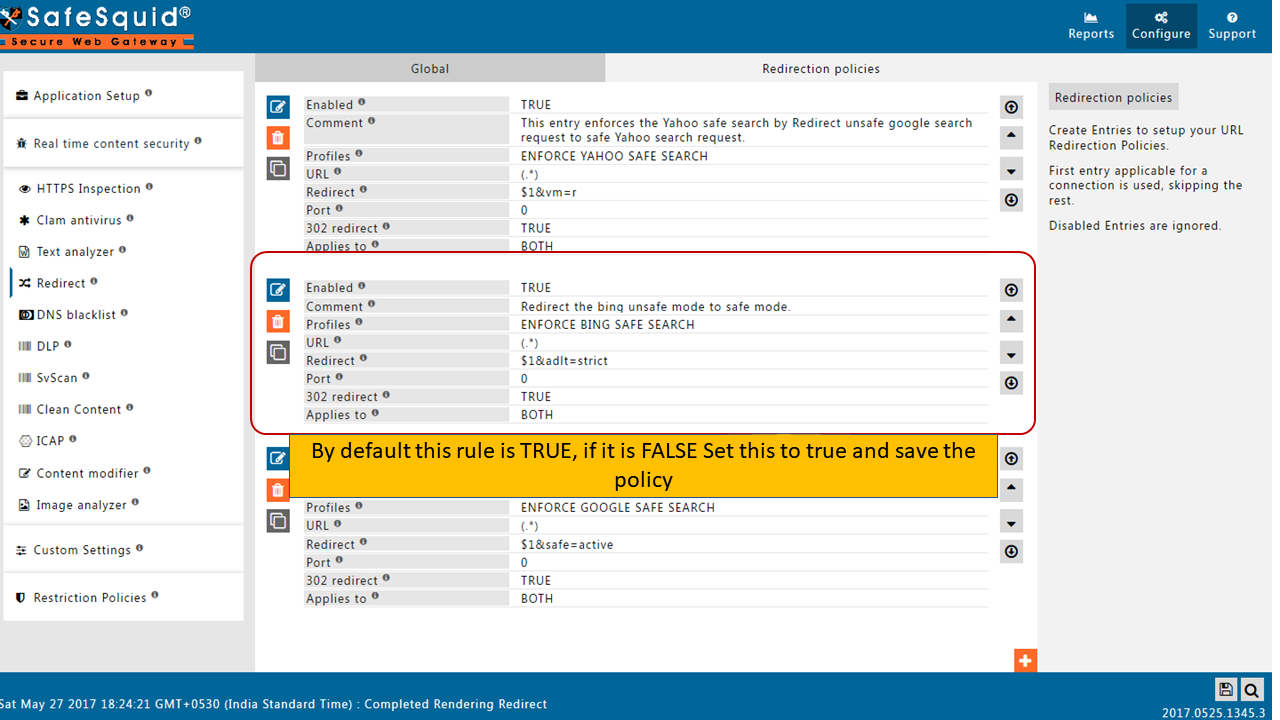Viewport: 1280px width, 720px height.
Task: Delete the Bing safe search entry
Action: pyautogui.click(x=278, y=321)
